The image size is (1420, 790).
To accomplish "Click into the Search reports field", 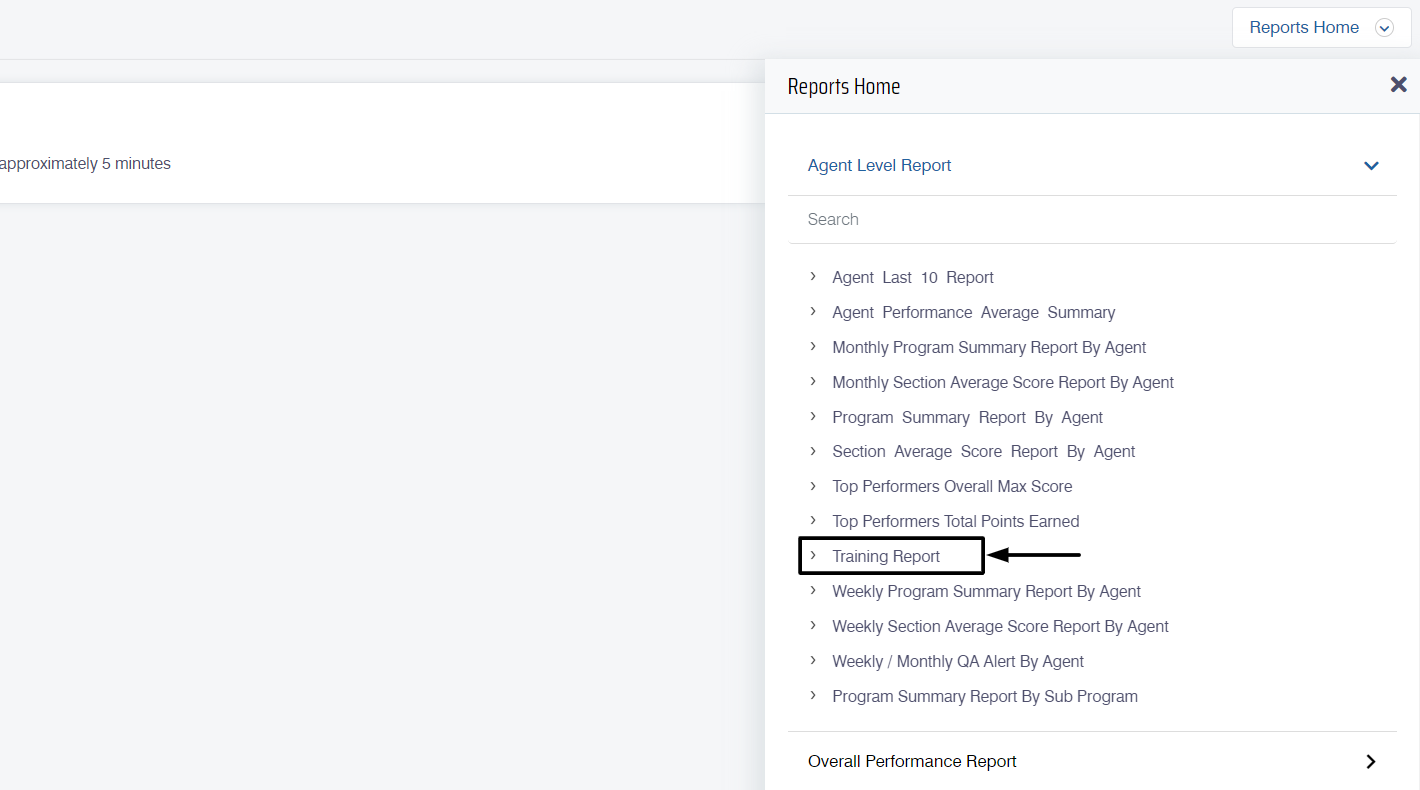I will tap(1092, 220).
